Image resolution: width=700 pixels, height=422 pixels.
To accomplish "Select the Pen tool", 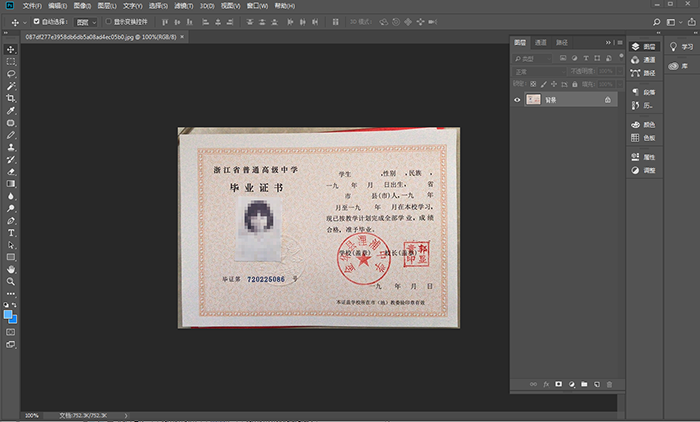I will coord(11,221).
